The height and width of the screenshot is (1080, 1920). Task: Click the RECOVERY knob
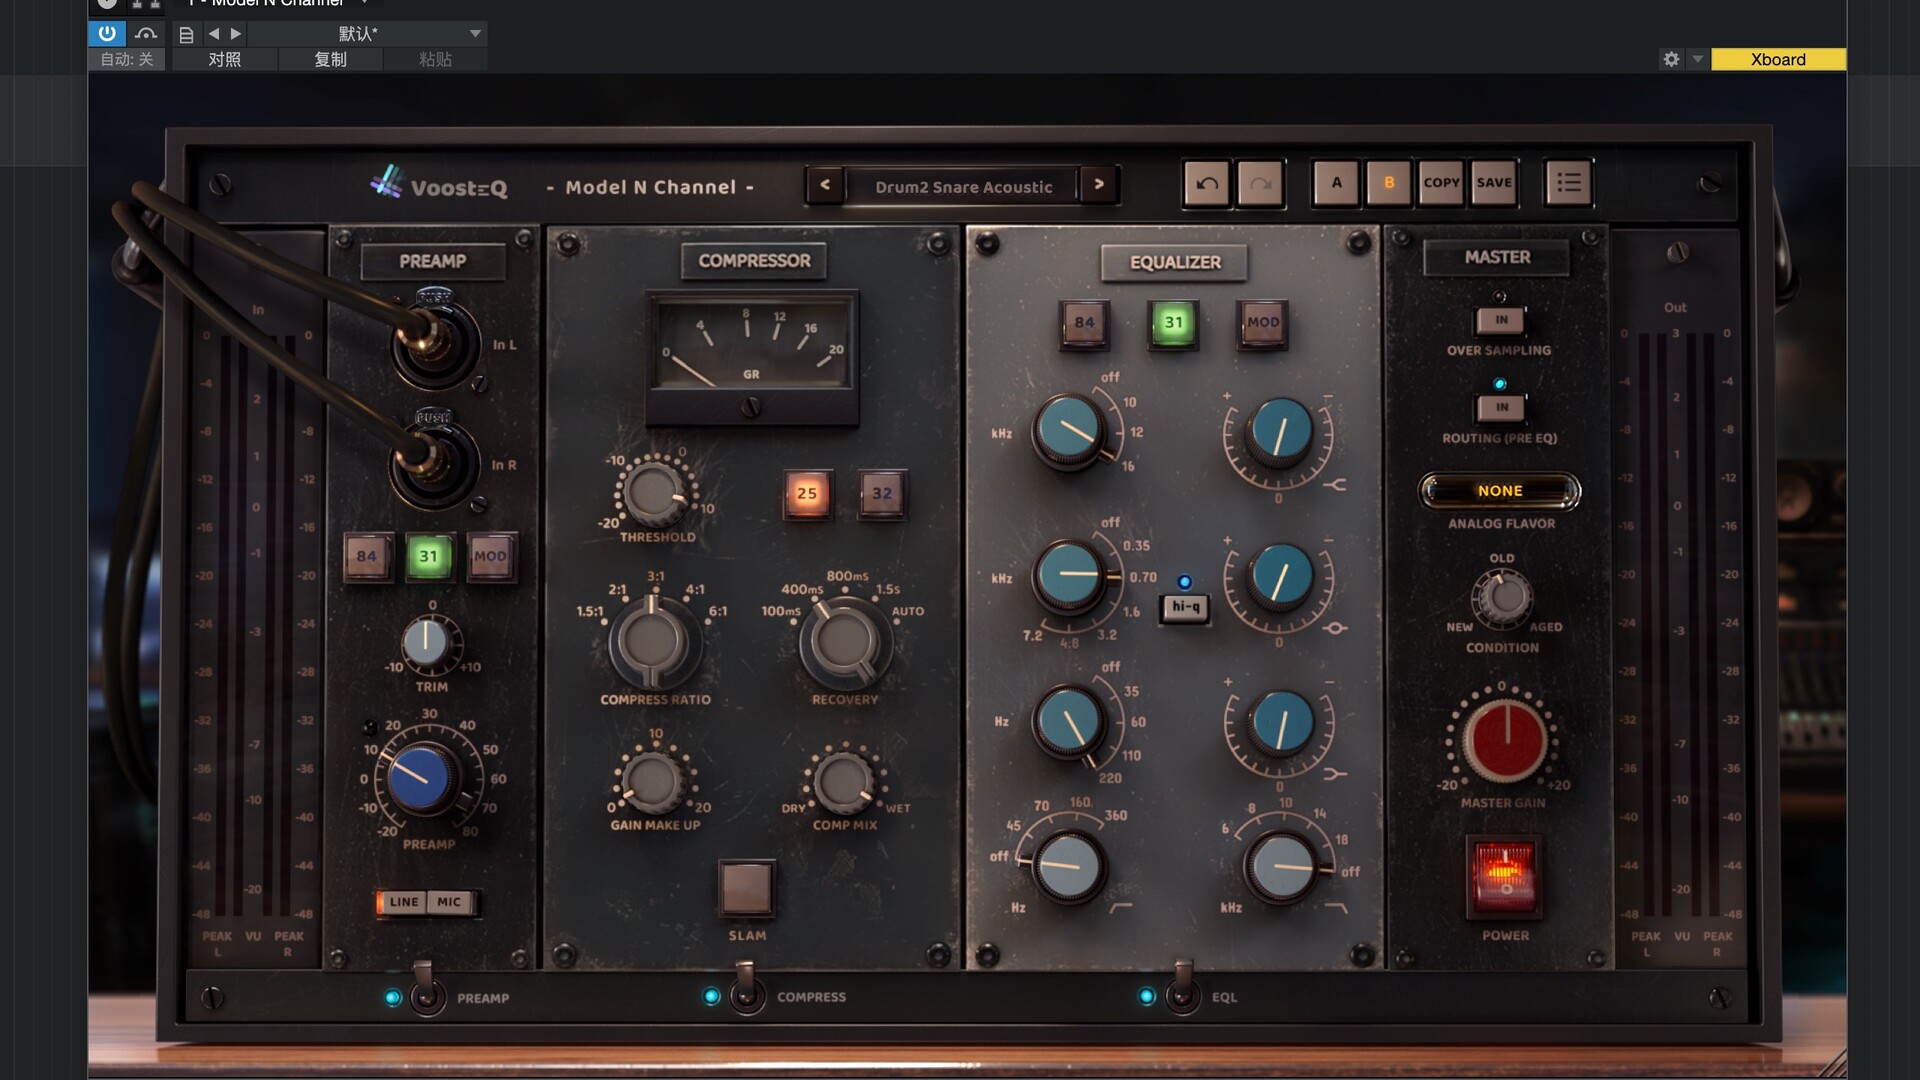(845, 642)
